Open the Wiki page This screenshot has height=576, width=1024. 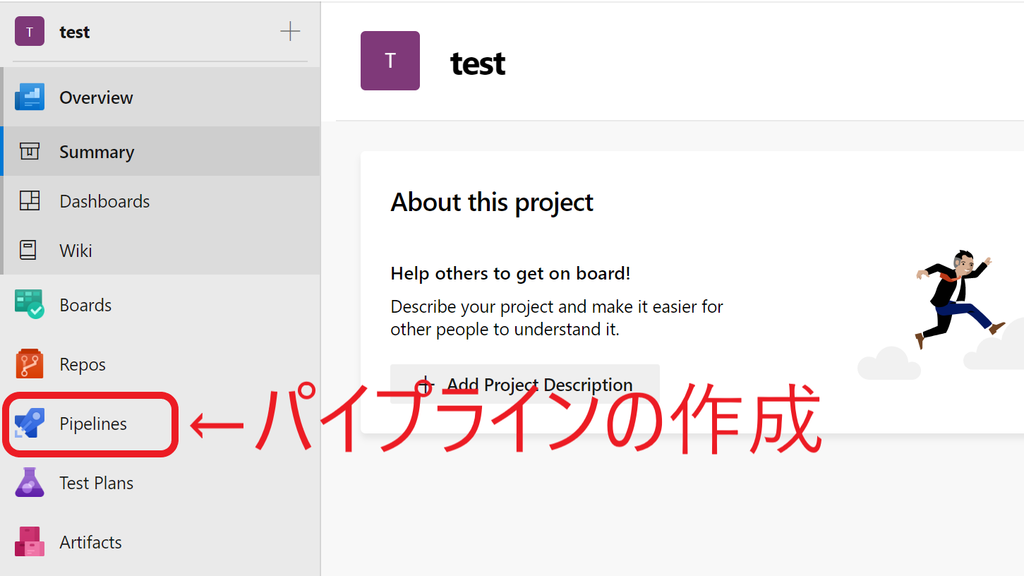point(161,250)
